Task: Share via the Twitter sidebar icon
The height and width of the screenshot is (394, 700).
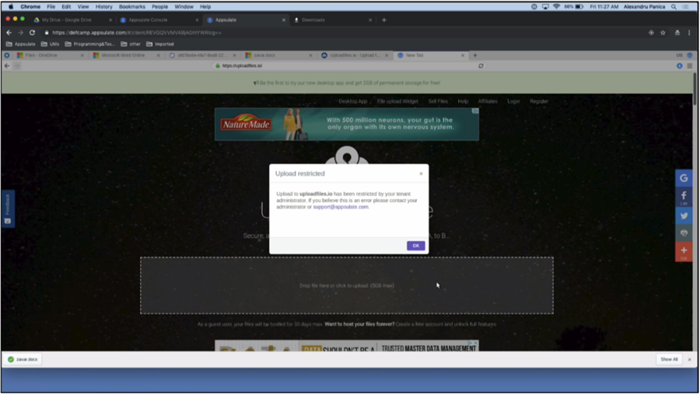Action: click(683, 216)
